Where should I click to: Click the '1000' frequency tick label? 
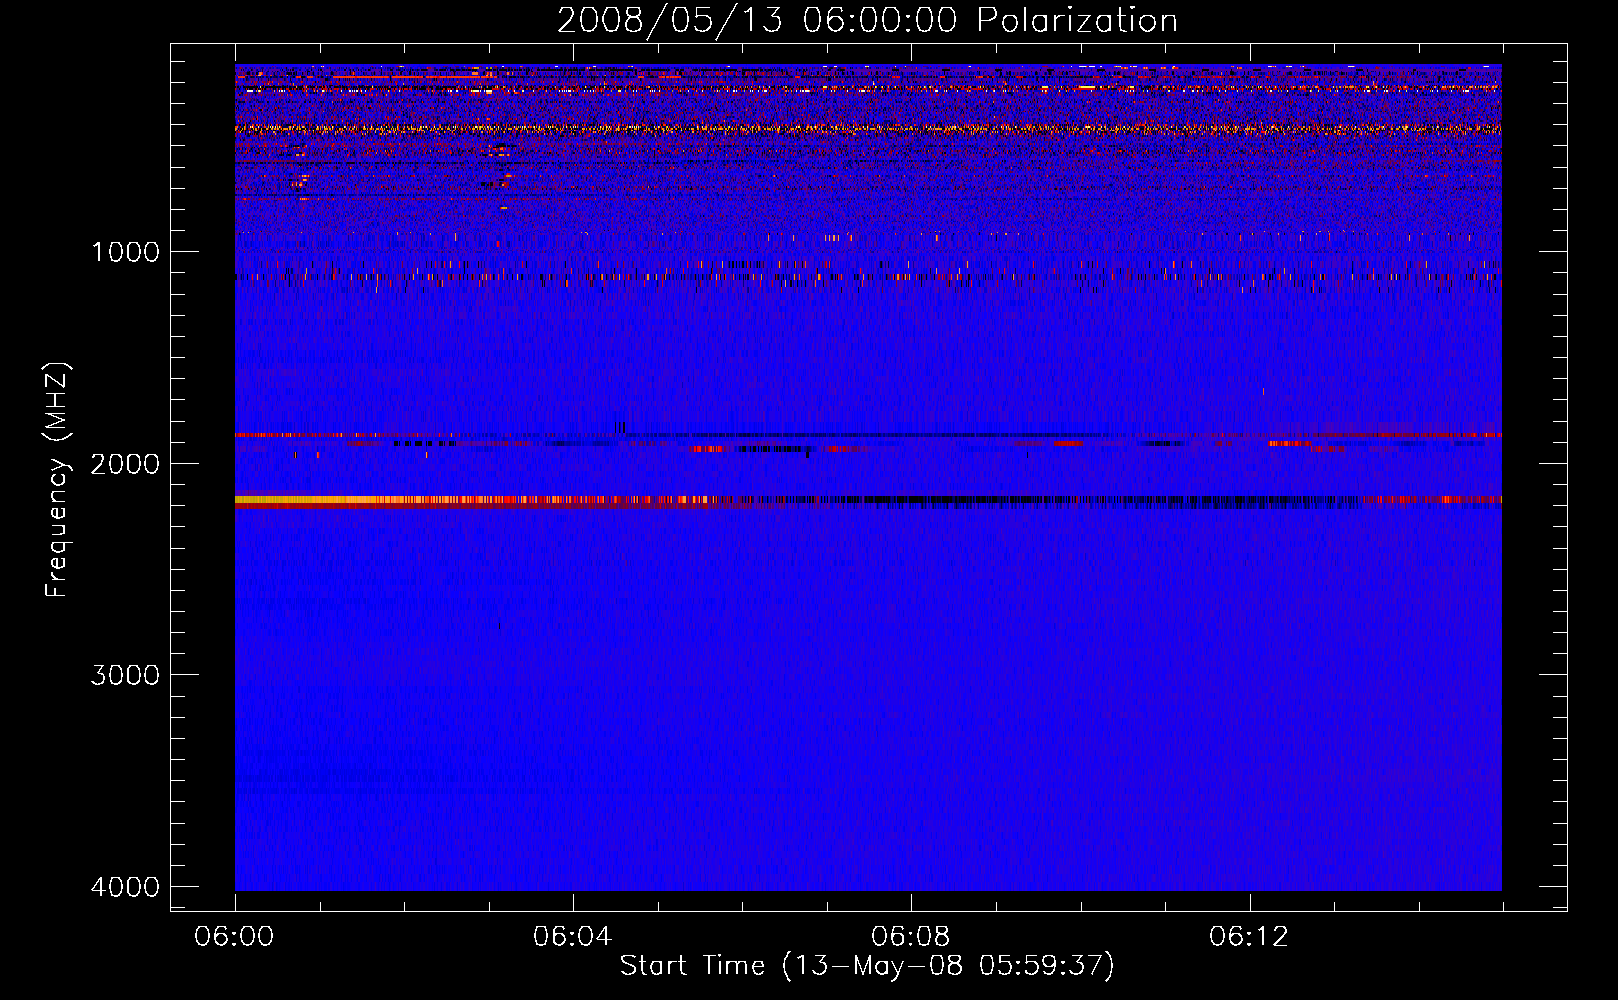[x=125, y=251]
